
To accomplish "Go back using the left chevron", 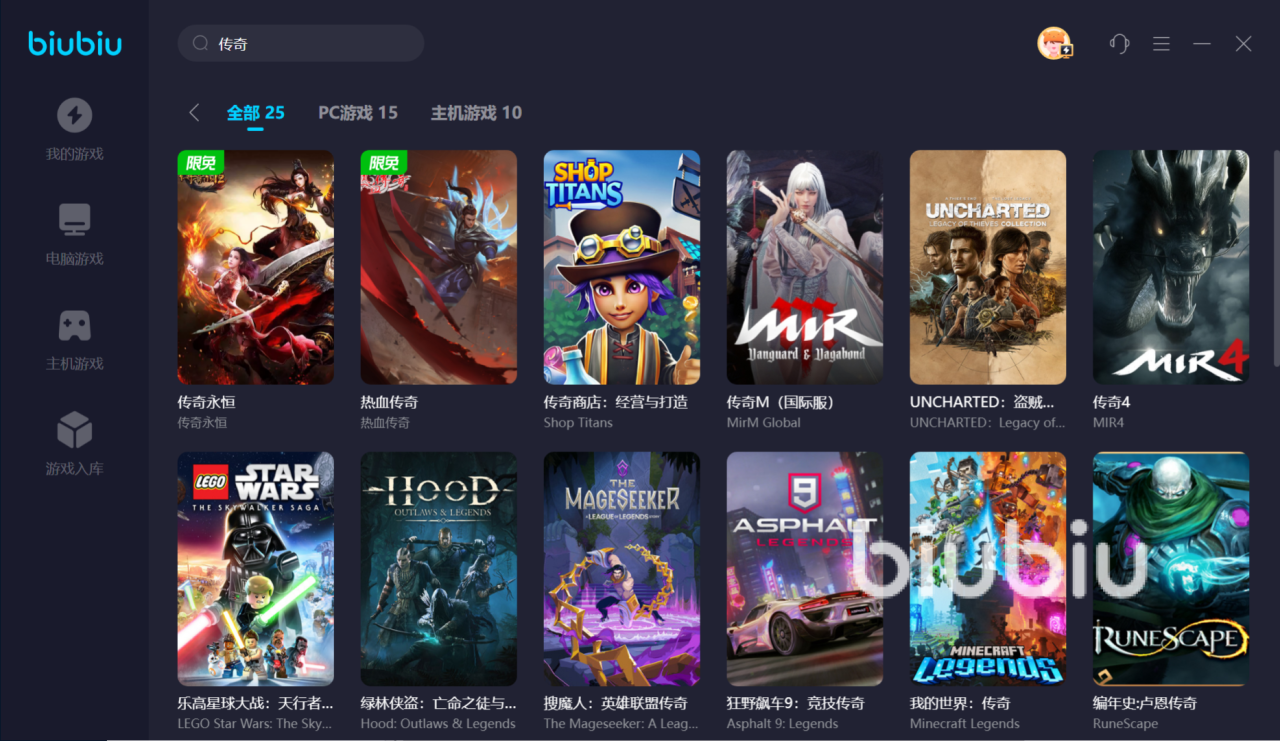I will [x=194, y=113].
